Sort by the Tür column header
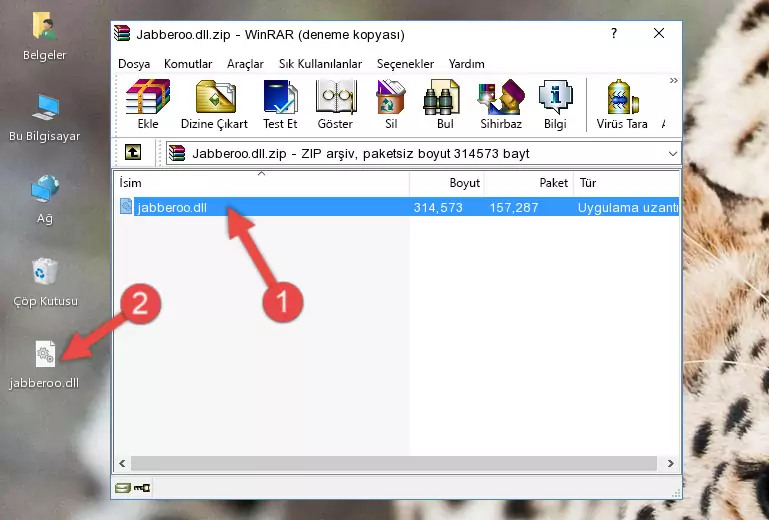The height and width of the screenshot is (520, 769). pyautogui.click(x=626, y=182)
